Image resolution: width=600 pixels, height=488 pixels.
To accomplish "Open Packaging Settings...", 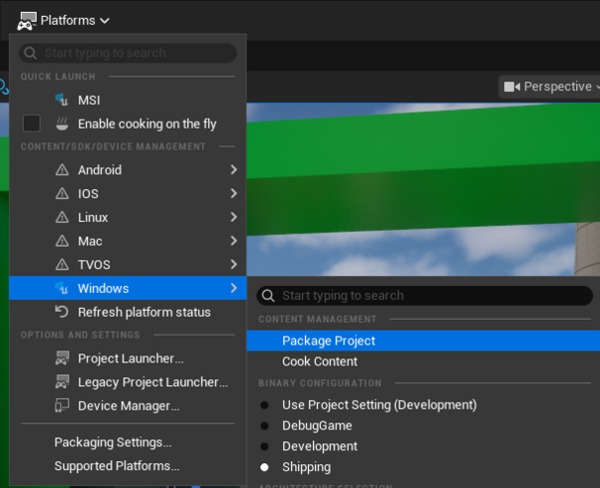I will (128, 442).
